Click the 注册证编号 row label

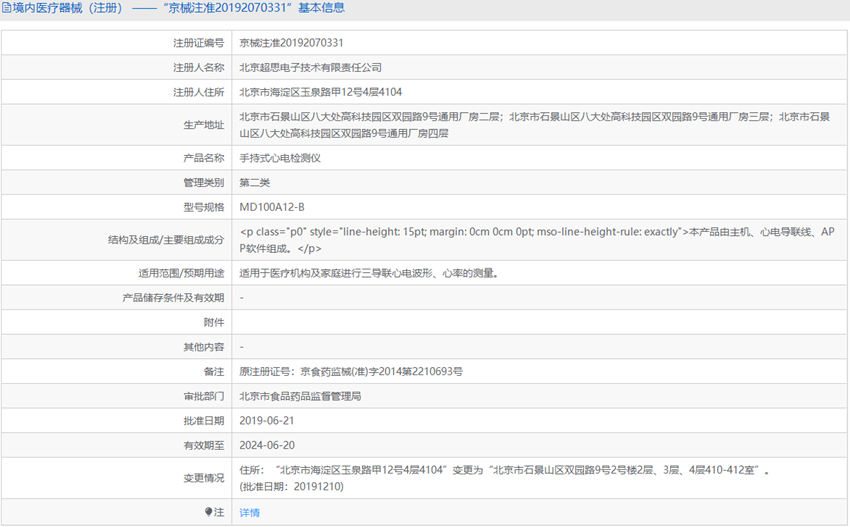[x=198, y=43]
